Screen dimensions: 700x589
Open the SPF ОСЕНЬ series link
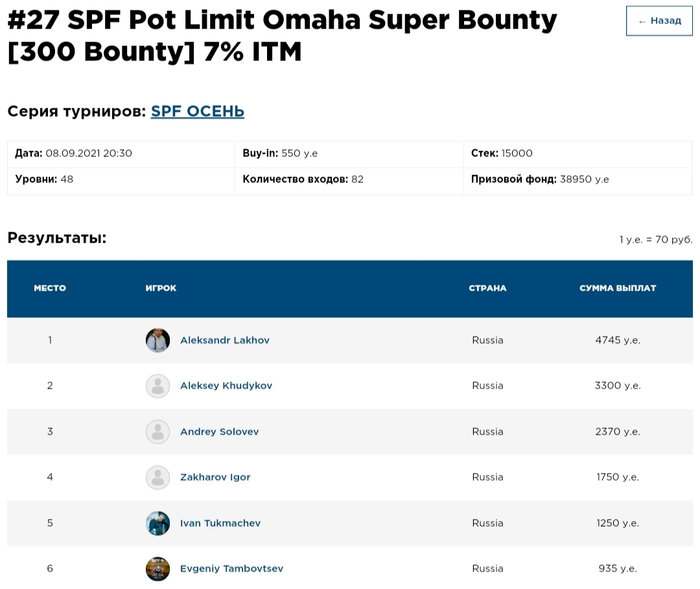[x=197, y=111]
